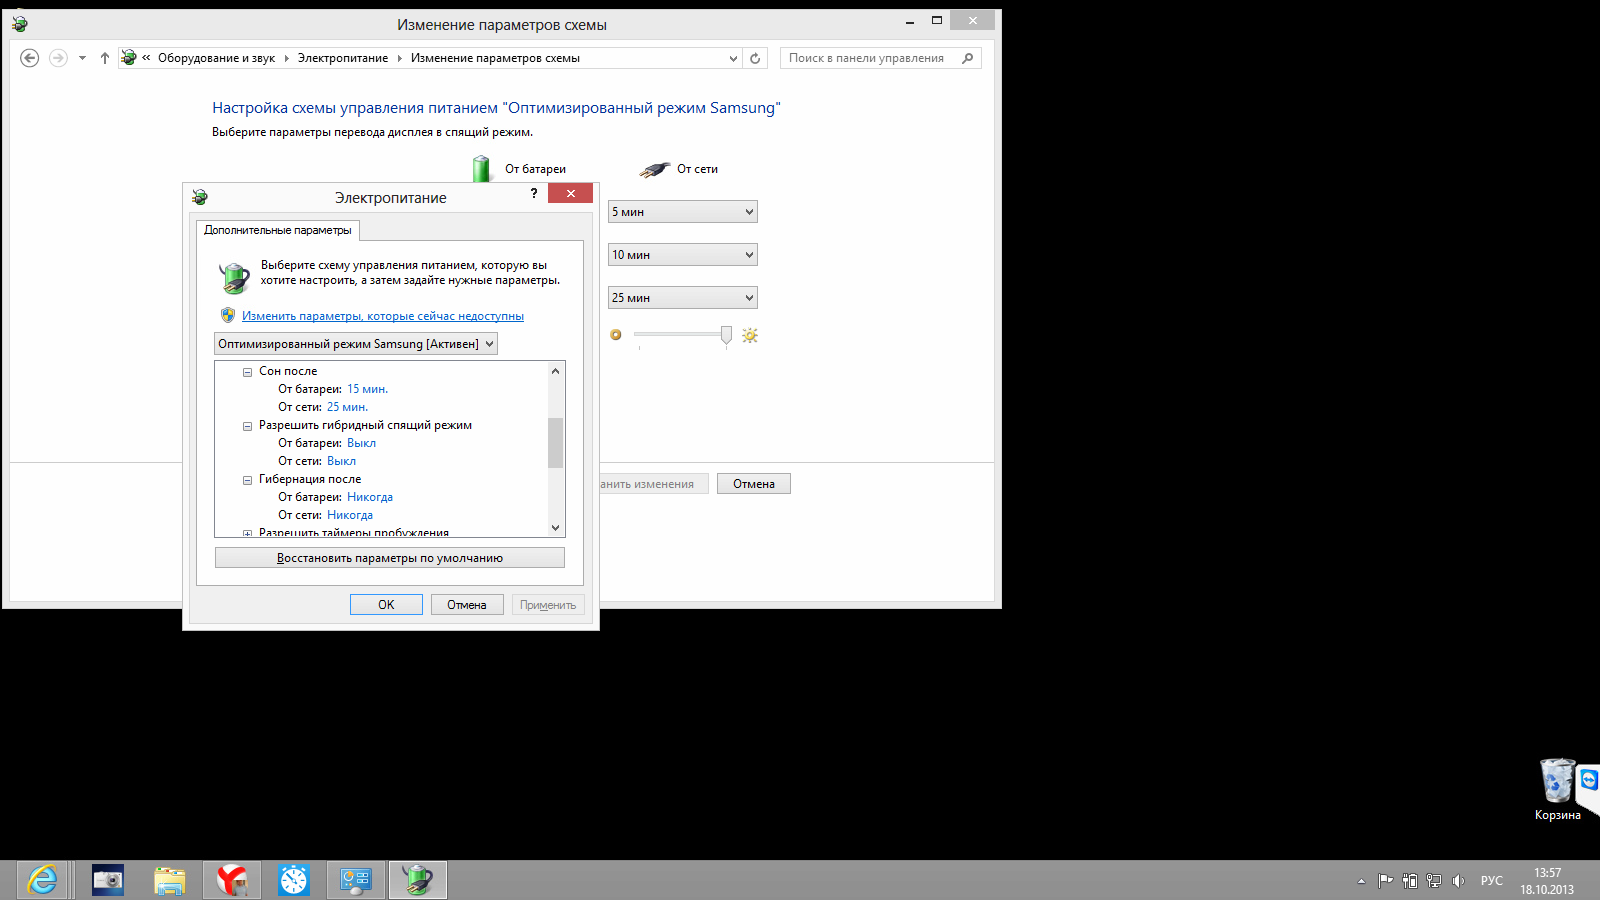The image size is (1600, 900).
Task: Select the Гибернация после tree item
Action: pos(310,479)
